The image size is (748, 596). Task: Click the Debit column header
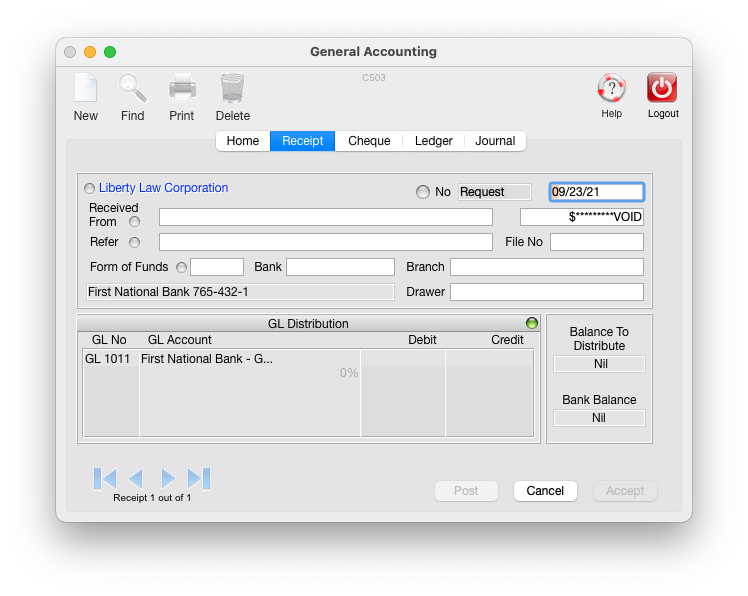point(422,340)
